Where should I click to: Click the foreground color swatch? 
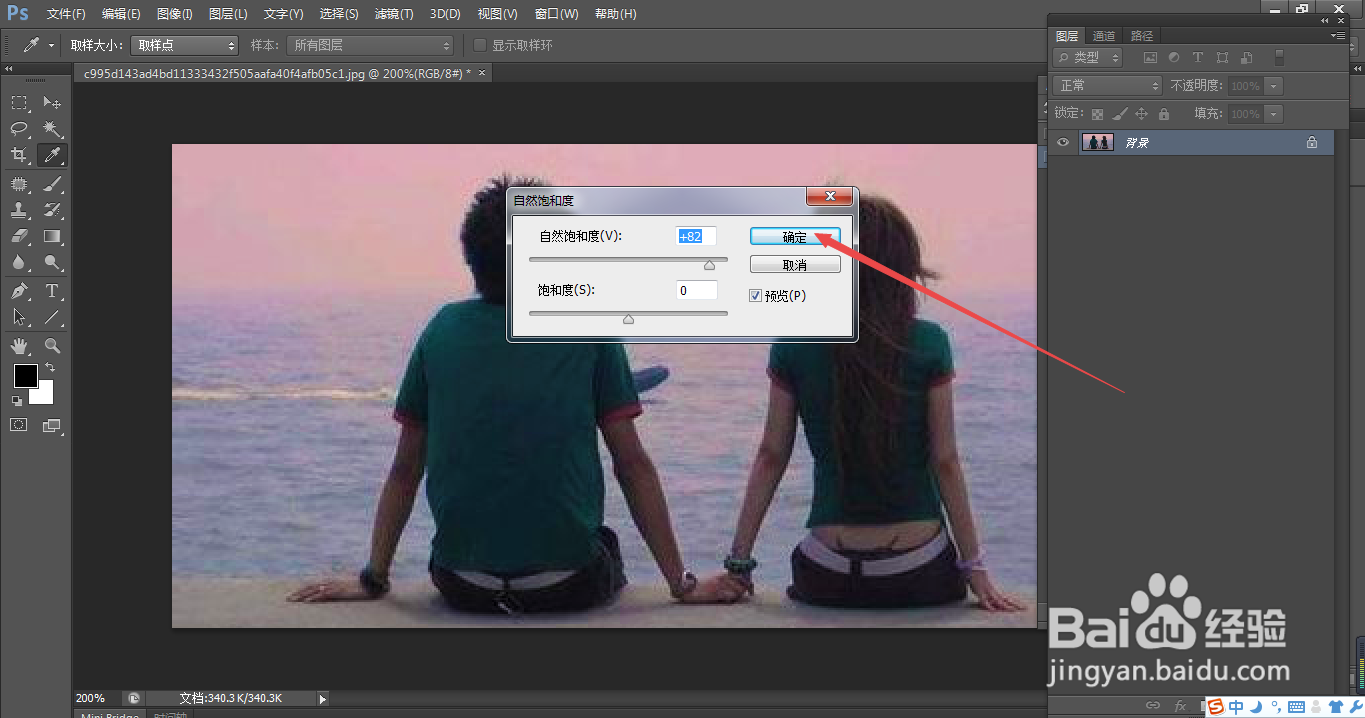(25, 376)
